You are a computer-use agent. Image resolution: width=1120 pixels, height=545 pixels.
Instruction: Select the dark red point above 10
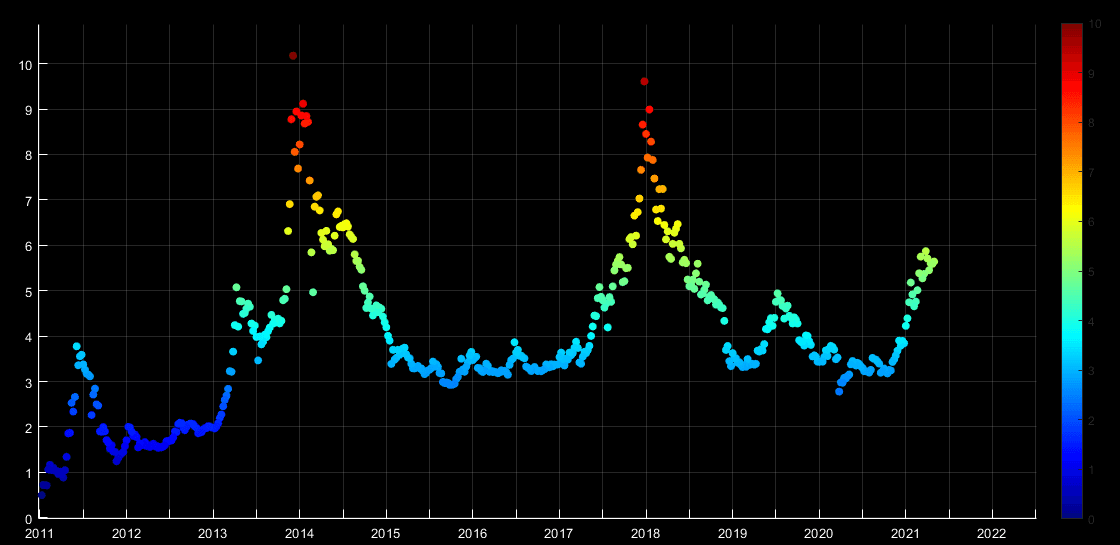(293, 56)
